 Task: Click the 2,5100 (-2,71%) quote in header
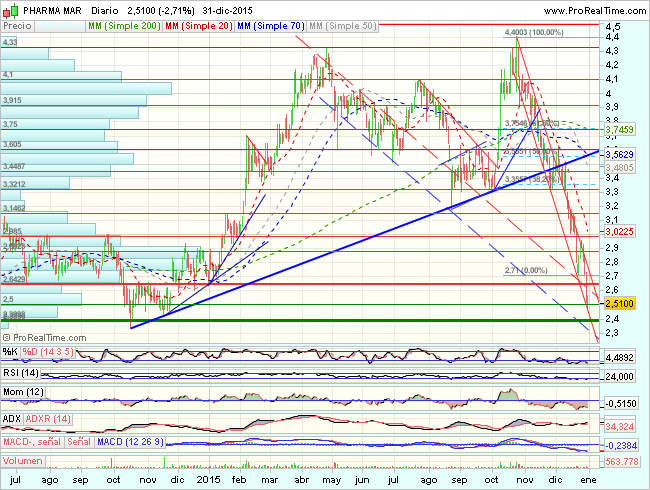161,10
